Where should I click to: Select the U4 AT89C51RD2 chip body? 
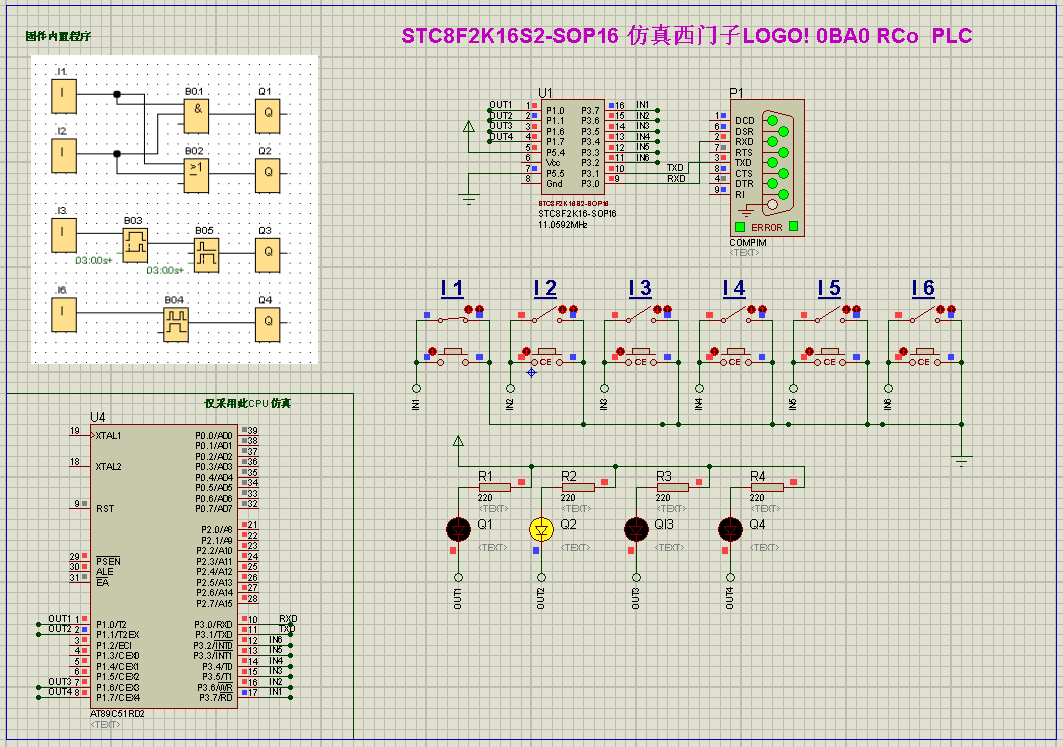click(x=164, y=566)
